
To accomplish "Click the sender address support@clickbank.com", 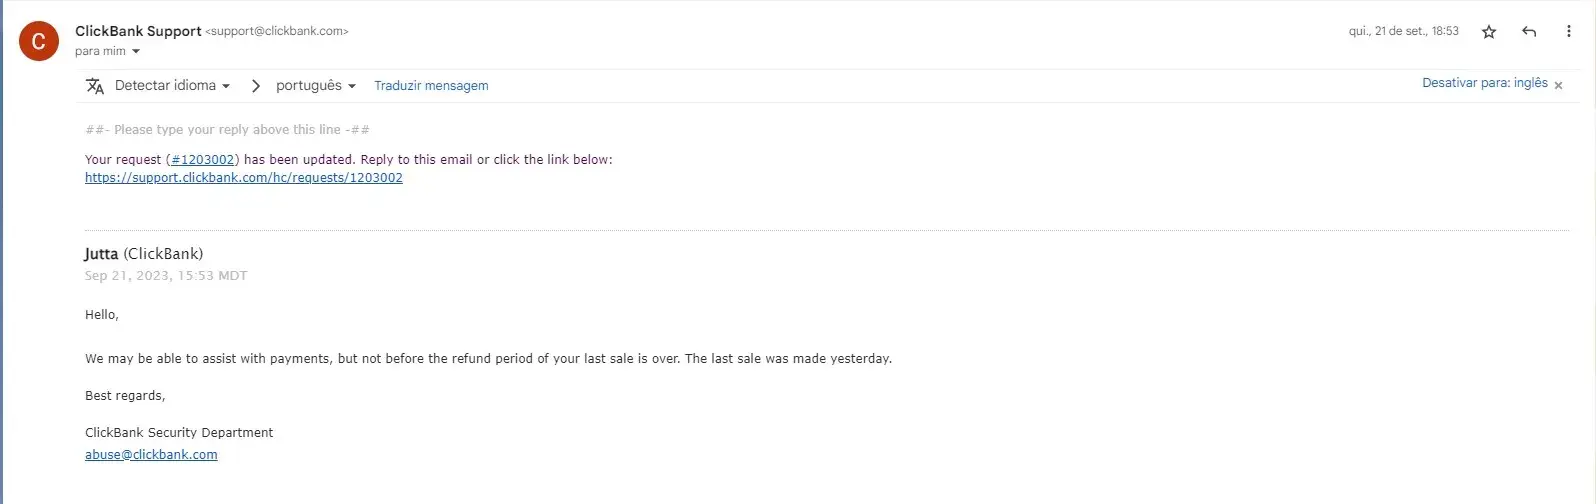I will [x=277, y=32].
